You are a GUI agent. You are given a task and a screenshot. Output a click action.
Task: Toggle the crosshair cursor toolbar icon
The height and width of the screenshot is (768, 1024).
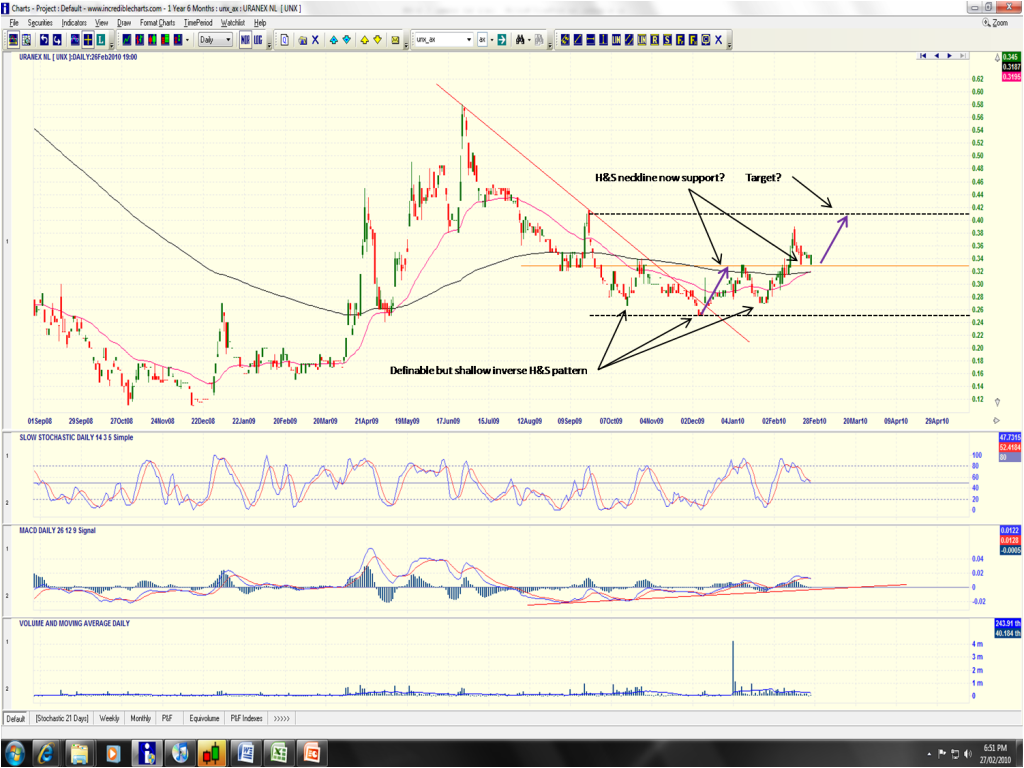click(88, 40)
